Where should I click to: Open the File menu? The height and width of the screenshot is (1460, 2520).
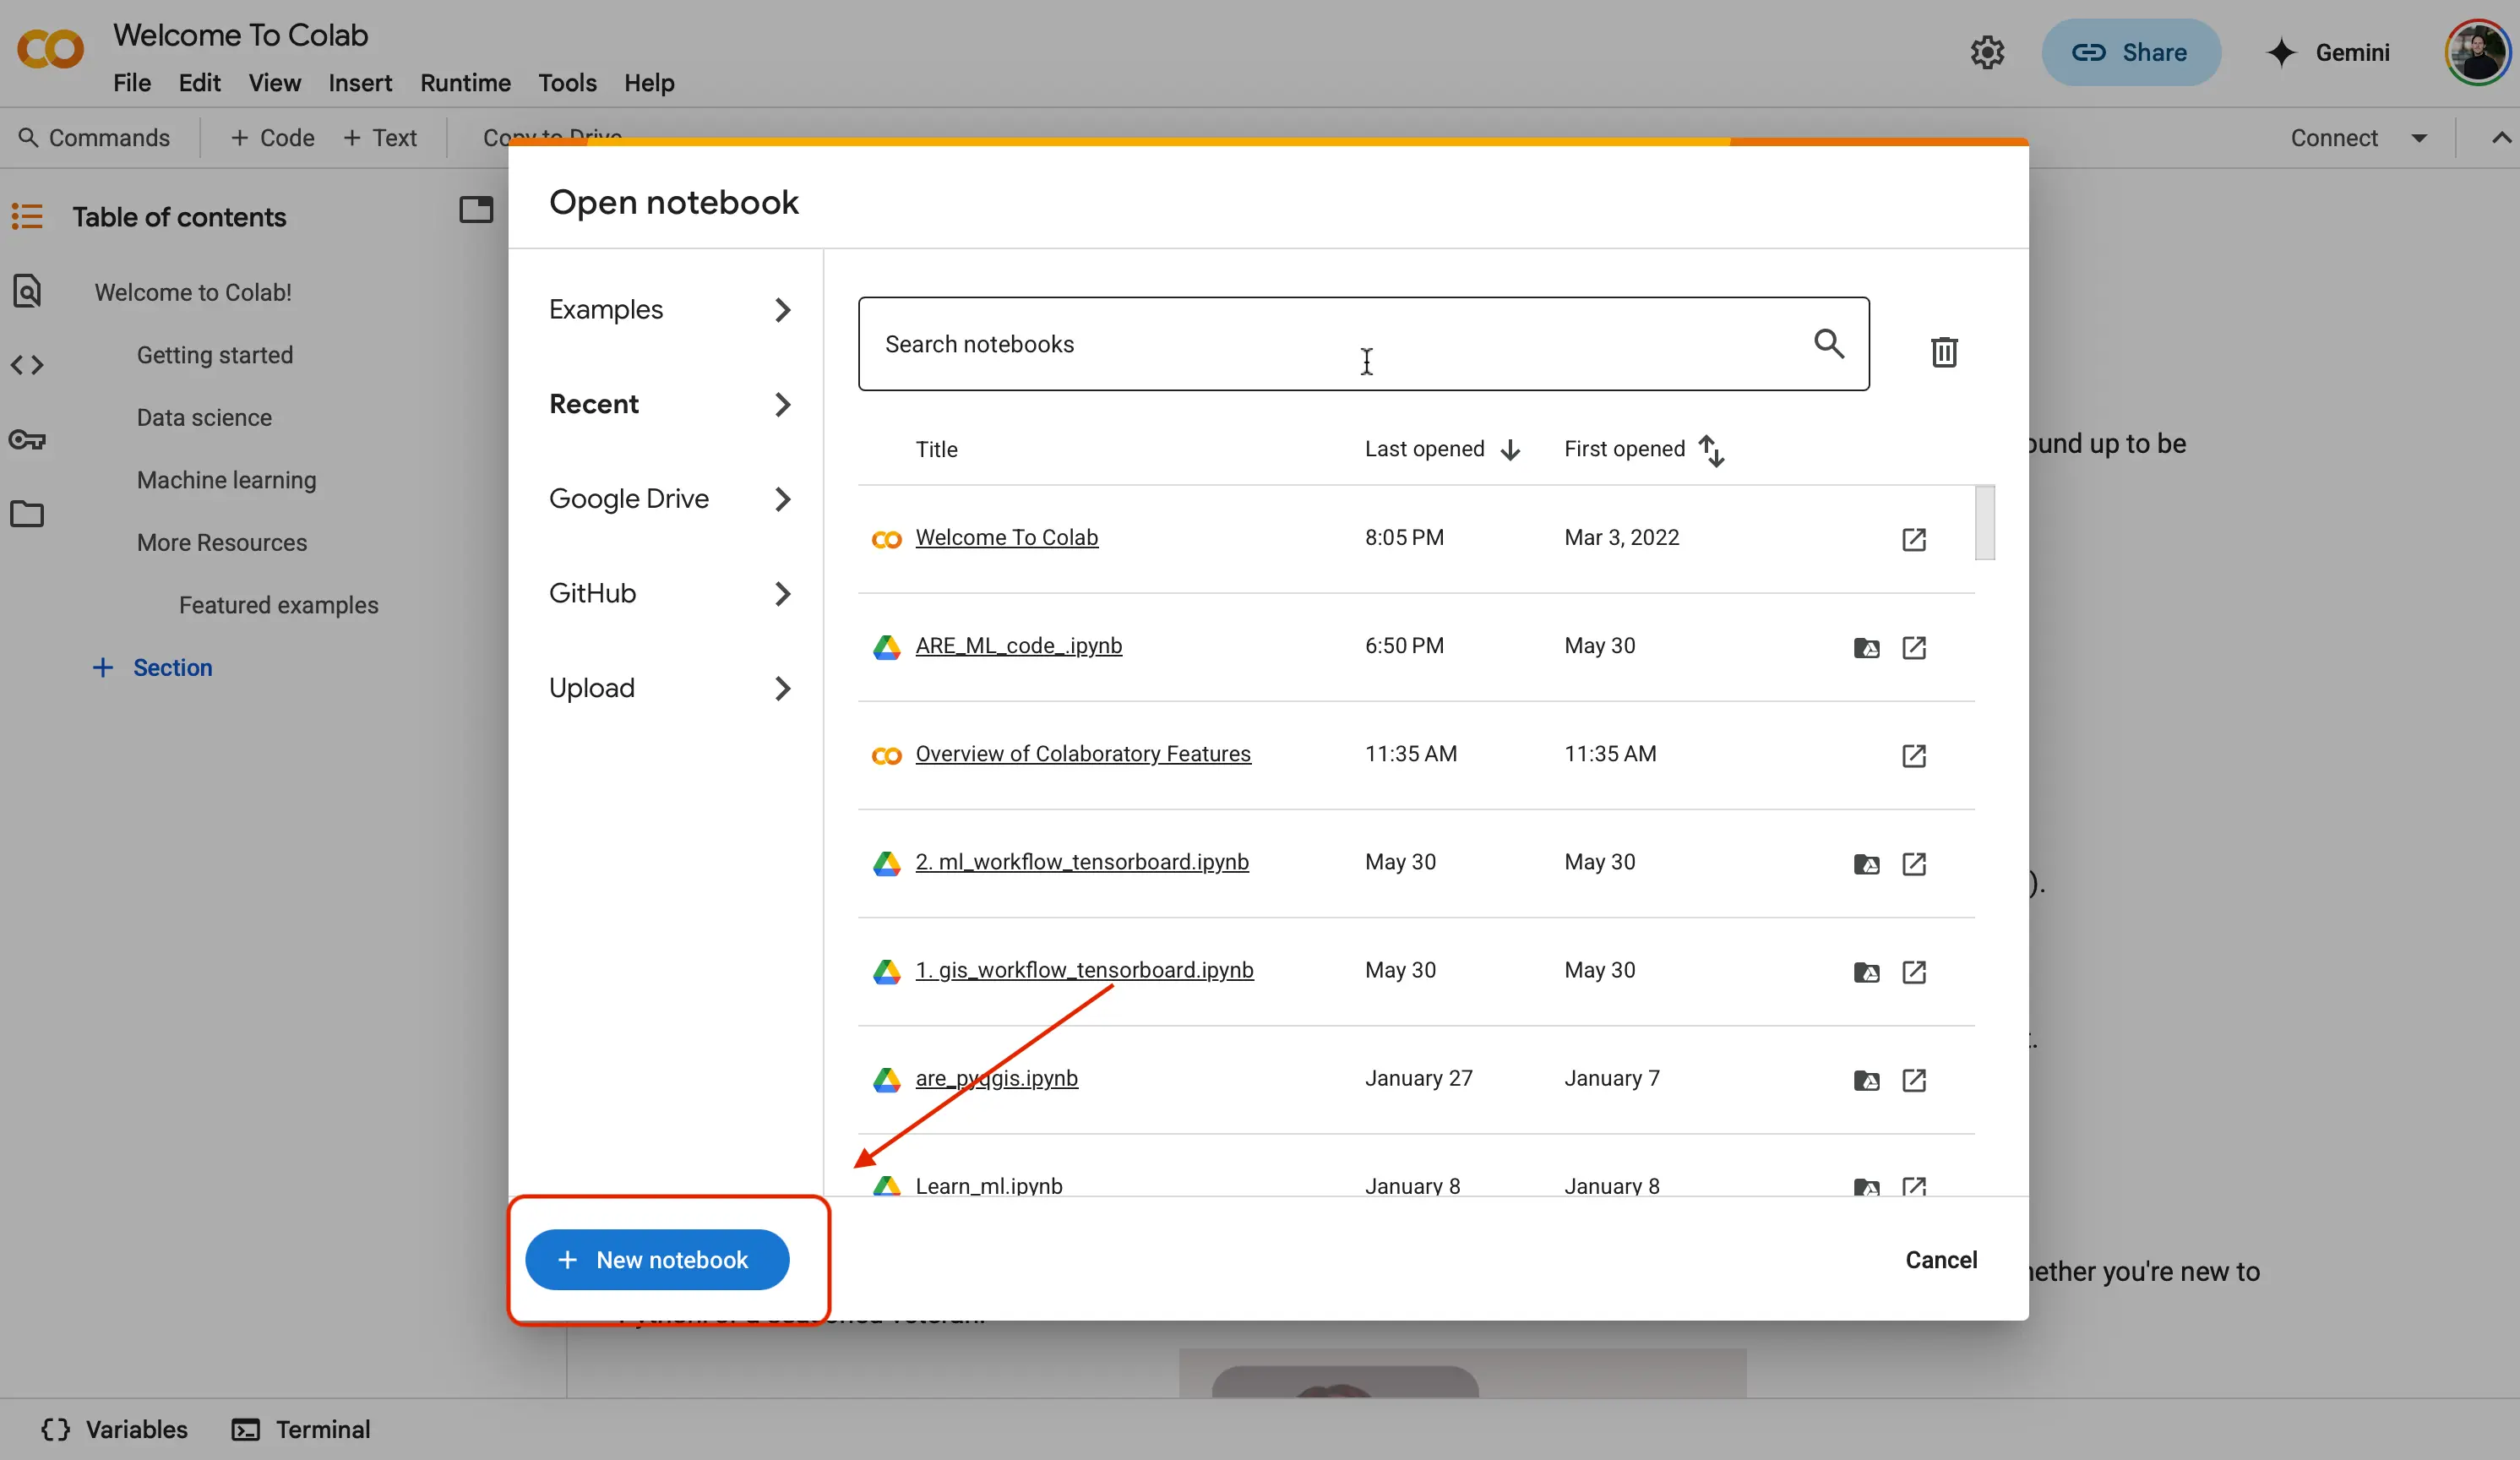(132, 83)
